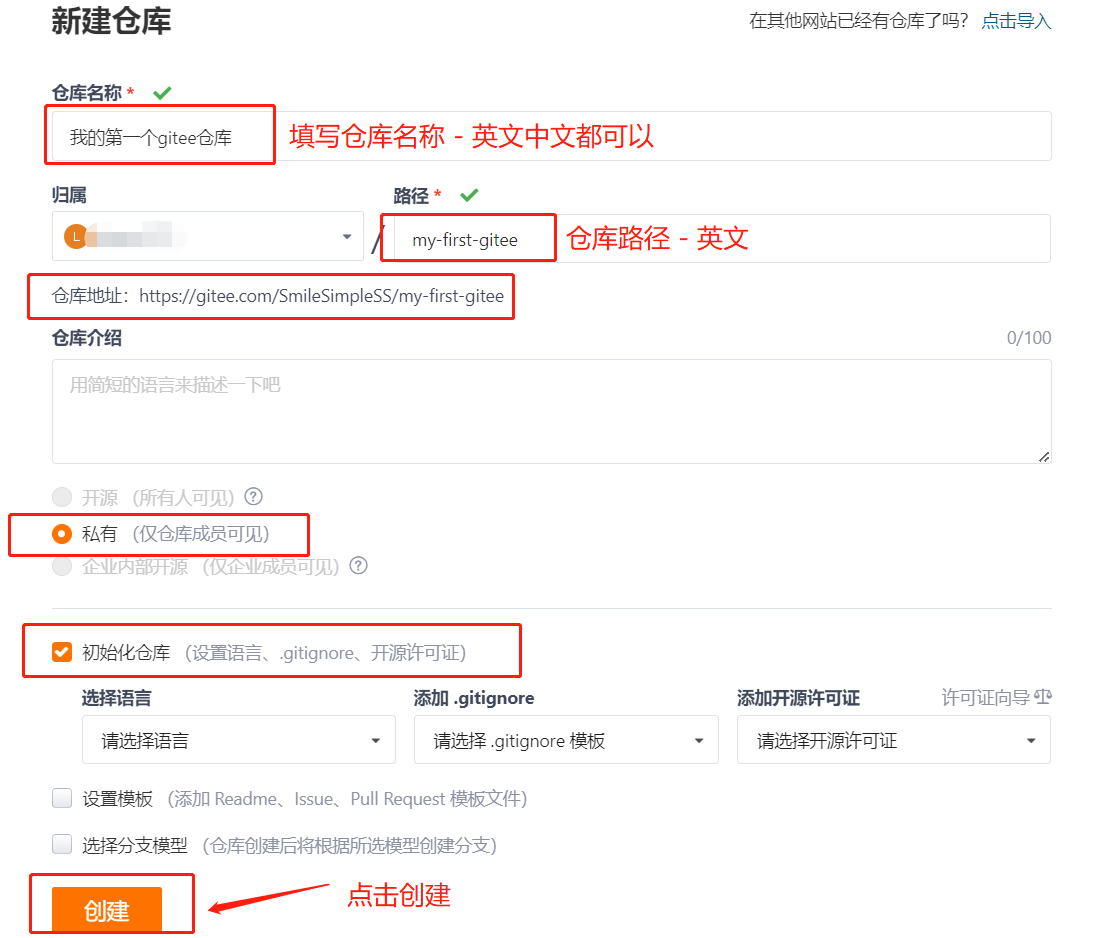Open the 请选择开源许可证 dropdown

point(893,741)
